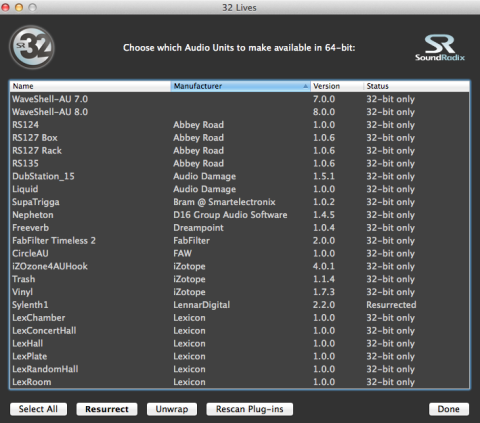Toggle the Manufacturer column sort arrow
Screen dimensions: 480x423
click(305, 86)
